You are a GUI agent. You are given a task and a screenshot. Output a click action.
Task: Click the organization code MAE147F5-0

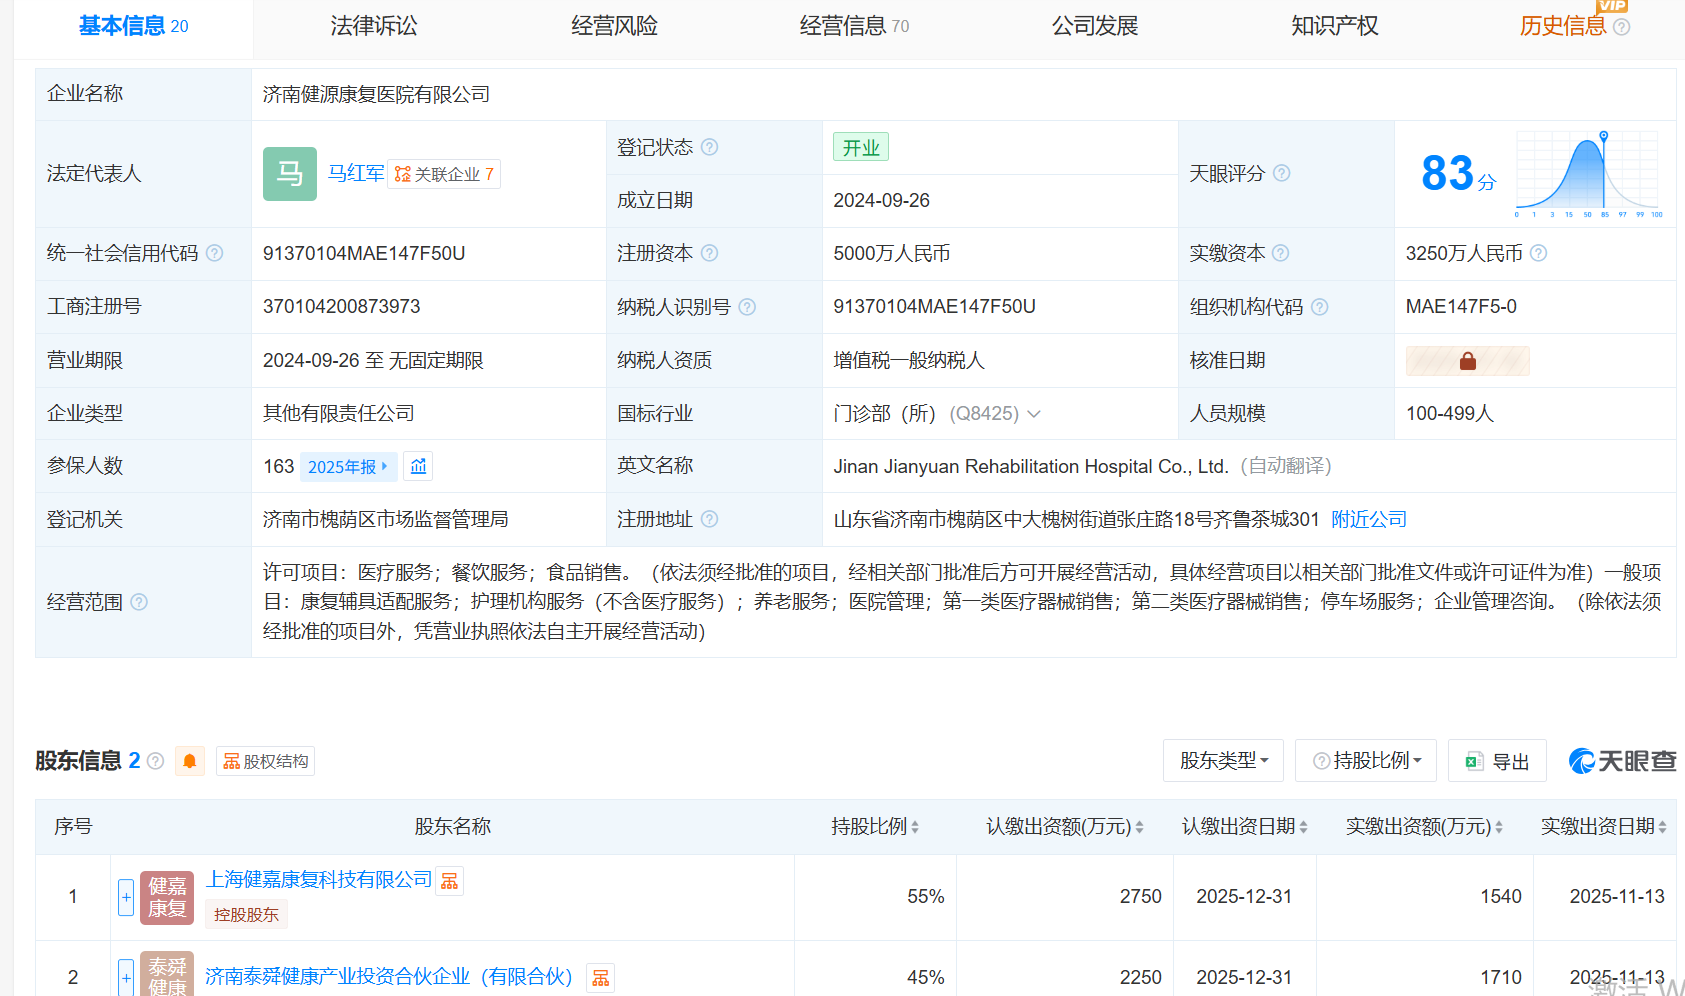point(1461,307)
